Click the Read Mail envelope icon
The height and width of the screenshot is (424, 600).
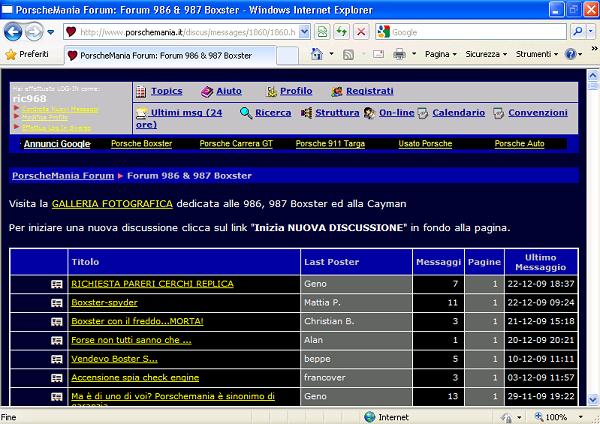tap(378, 54)
